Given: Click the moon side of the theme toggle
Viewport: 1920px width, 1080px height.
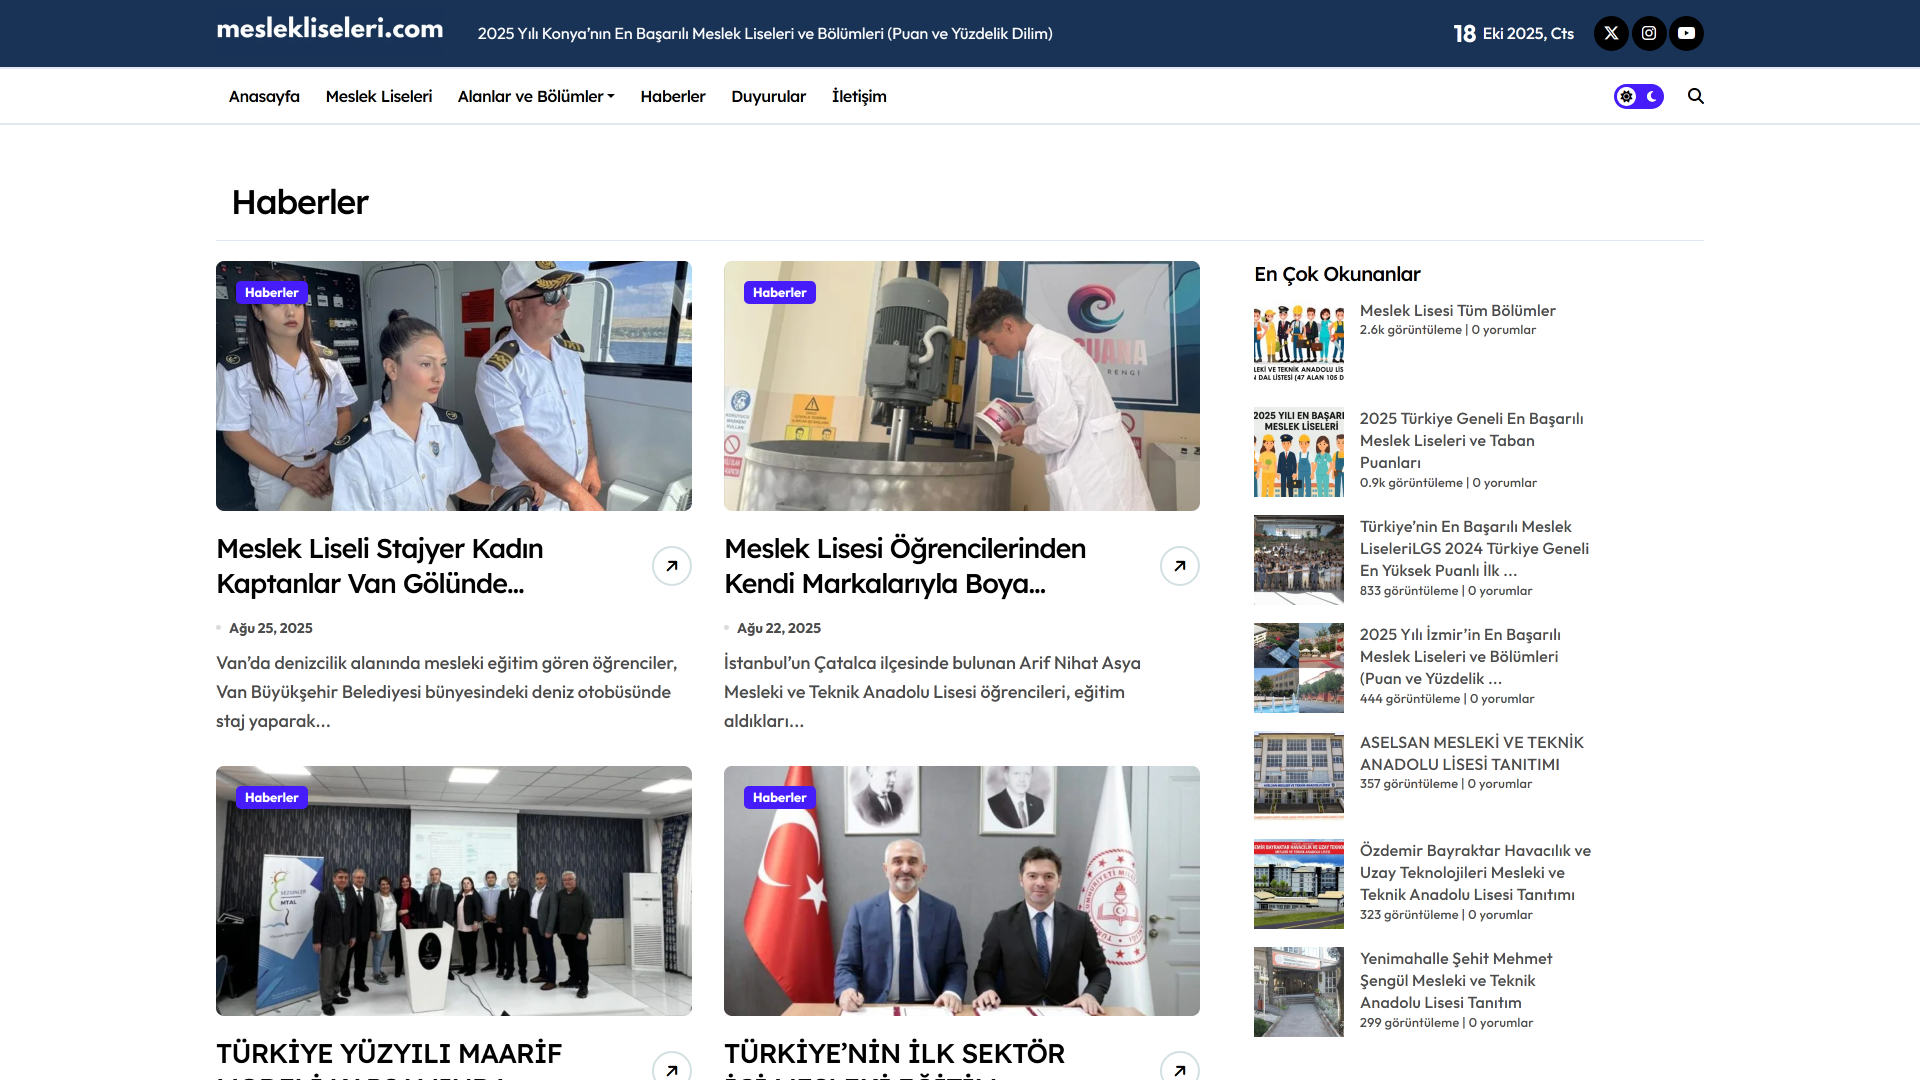Looking at the screenshot, I should [1651, 96].
